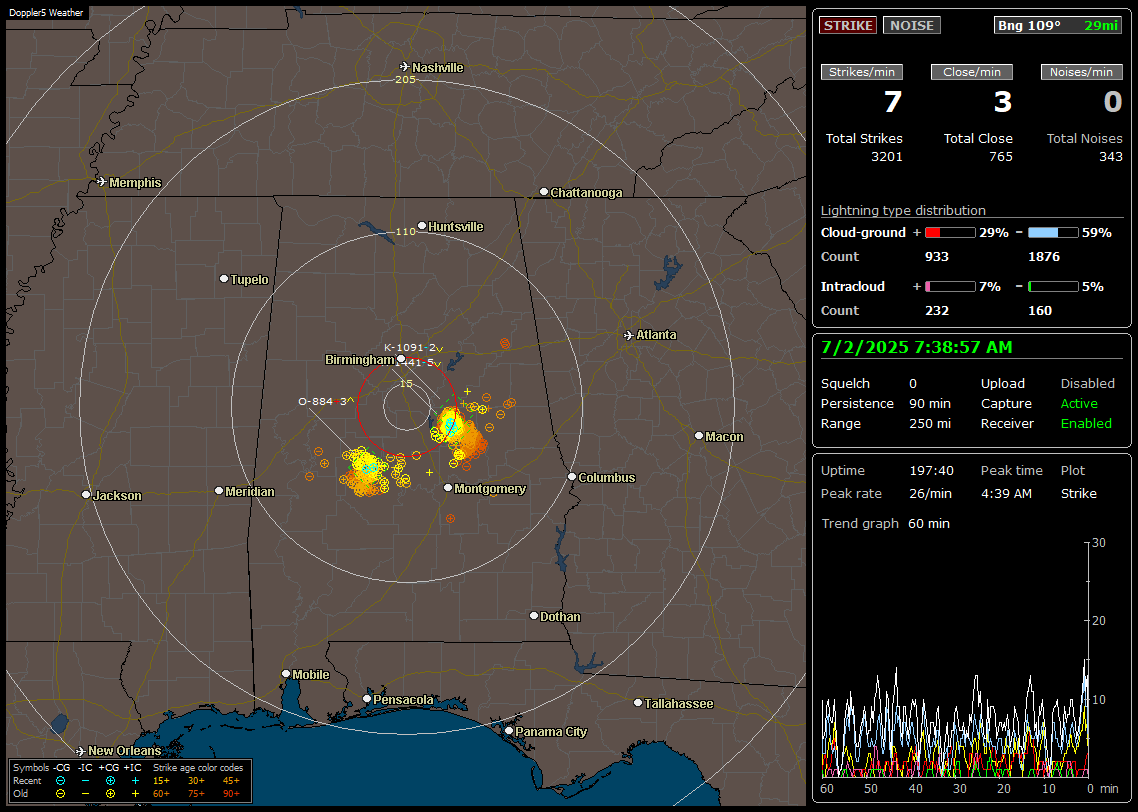Image resolution: width=1138 pixels, height=812 pixels.
Task: Select storm cell label K-1091-2
Action: click(x=410, y=348)
